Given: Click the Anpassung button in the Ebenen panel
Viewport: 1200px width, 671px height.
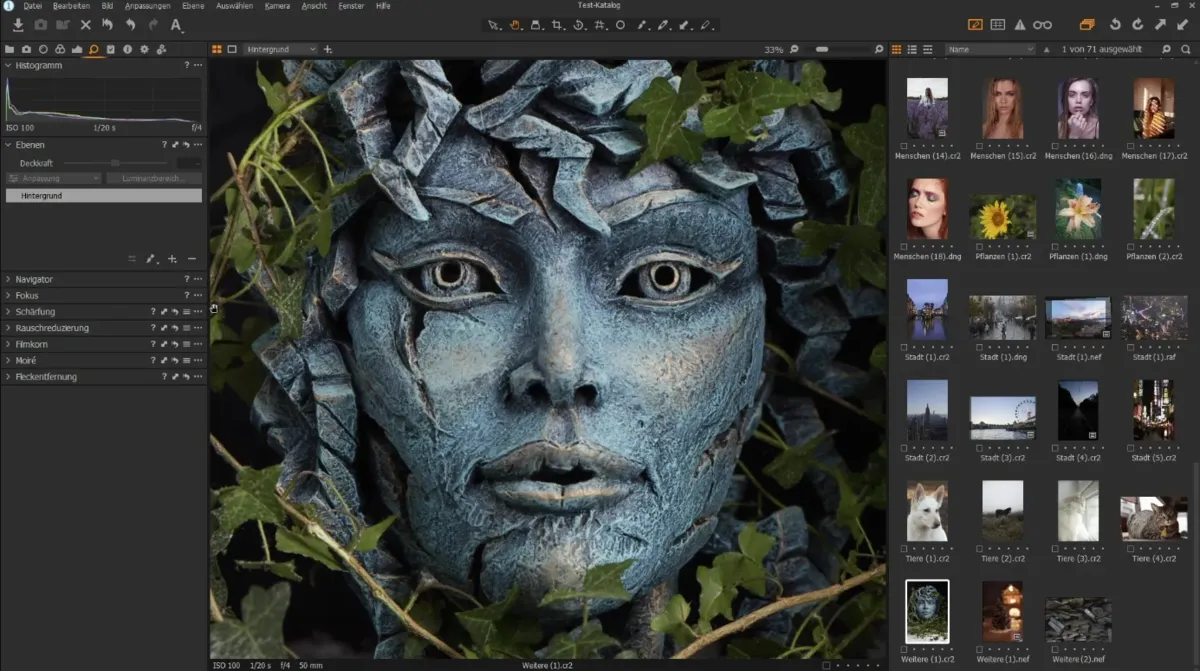Looking at the screenshot, I should point(55,178).
